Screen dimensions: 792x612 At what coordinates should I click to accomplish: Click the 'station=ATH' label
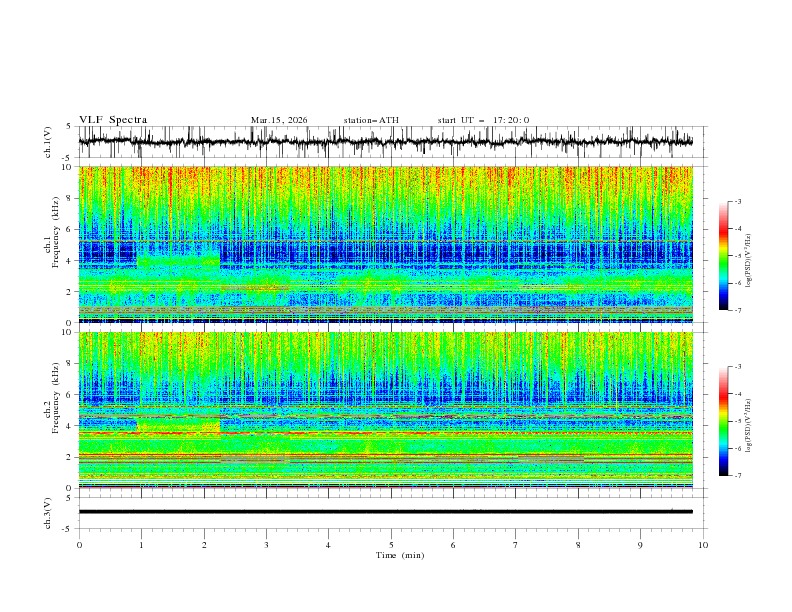click(371, 120)
